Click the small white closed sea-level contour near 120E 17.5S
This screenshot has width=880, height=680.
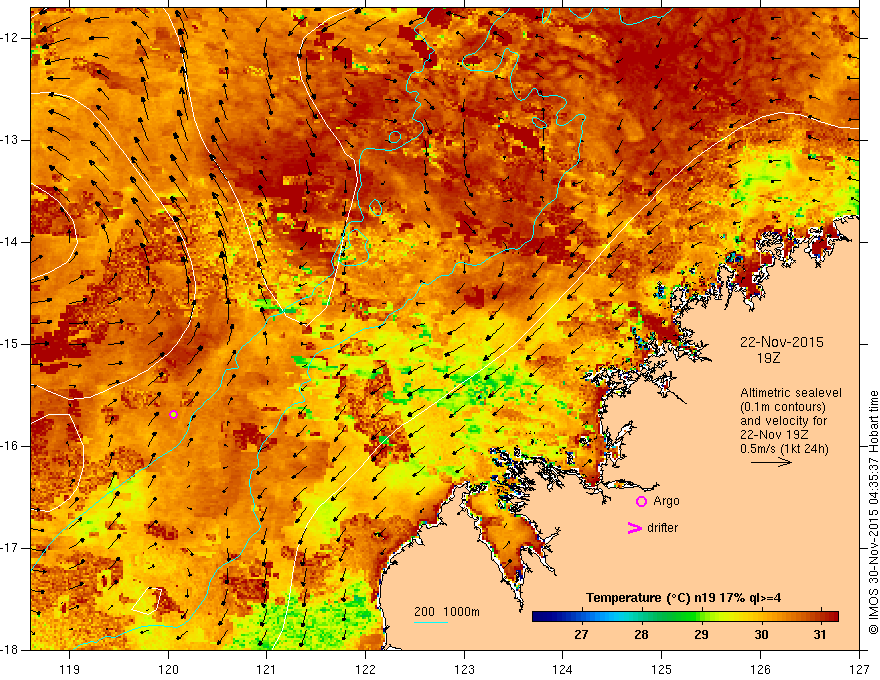click(147, 601)
